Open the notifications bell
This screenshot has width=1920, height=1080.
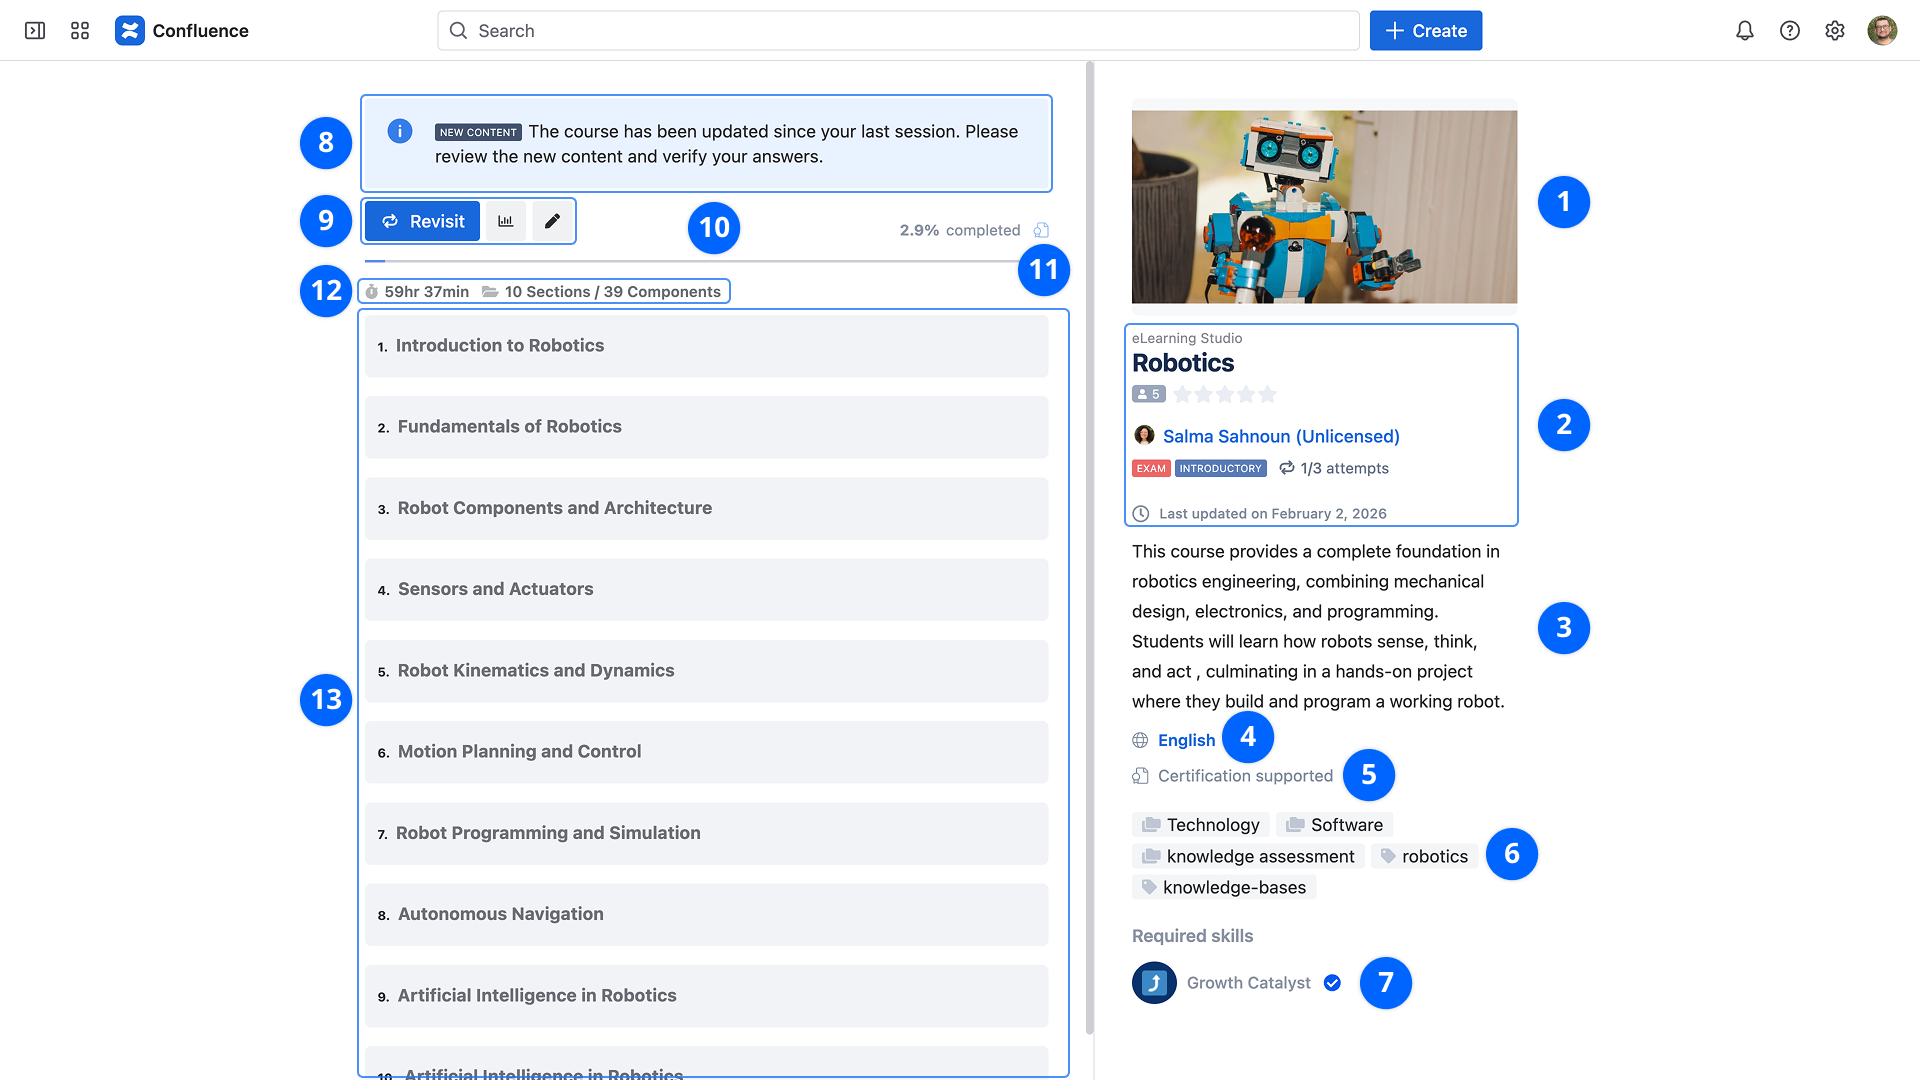(x=1744, y=31)
